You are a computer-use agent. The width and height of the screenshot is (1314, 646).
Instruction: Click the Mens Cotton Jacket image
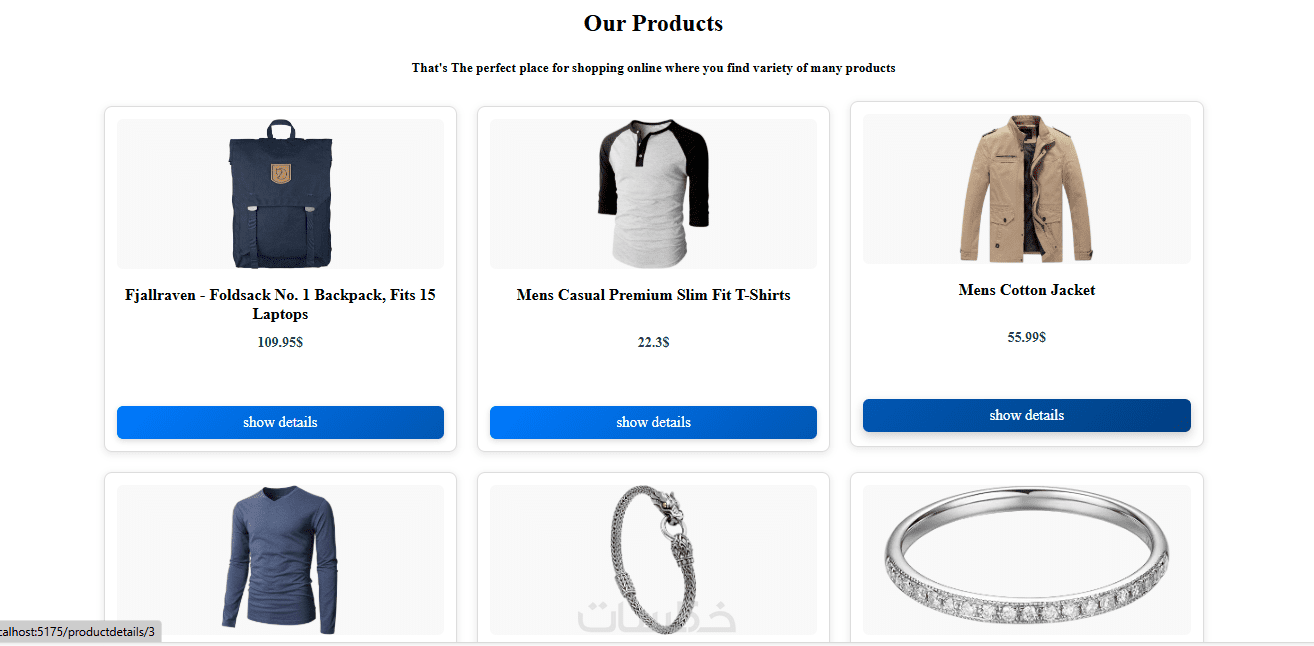[x=1026, y=189]
